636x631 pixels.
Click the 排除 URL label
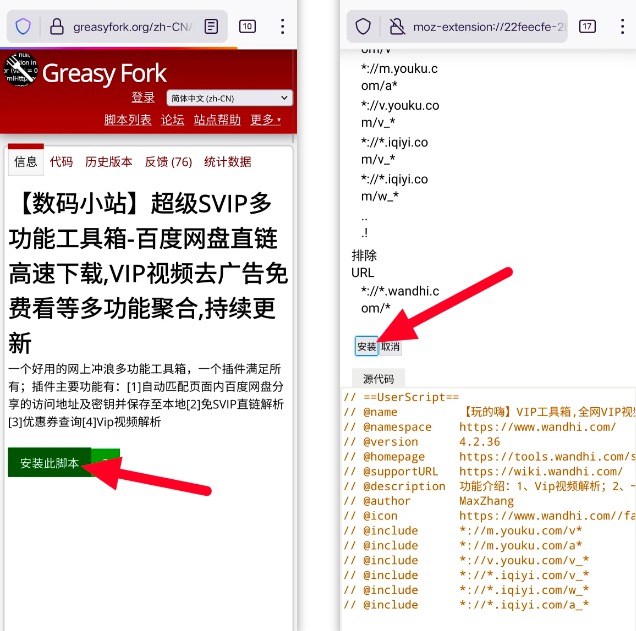click(364, 264)
